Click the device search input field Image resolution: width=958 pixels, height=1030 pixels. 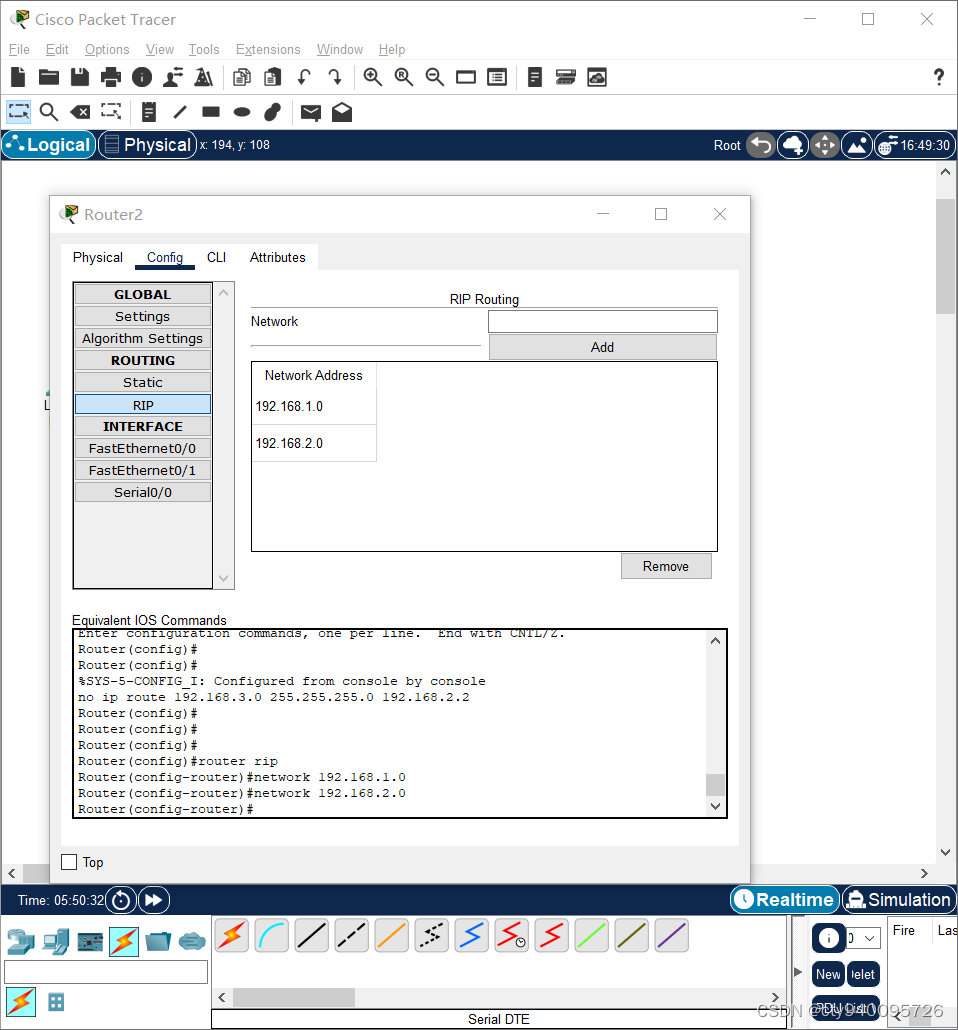pos(106,972)
